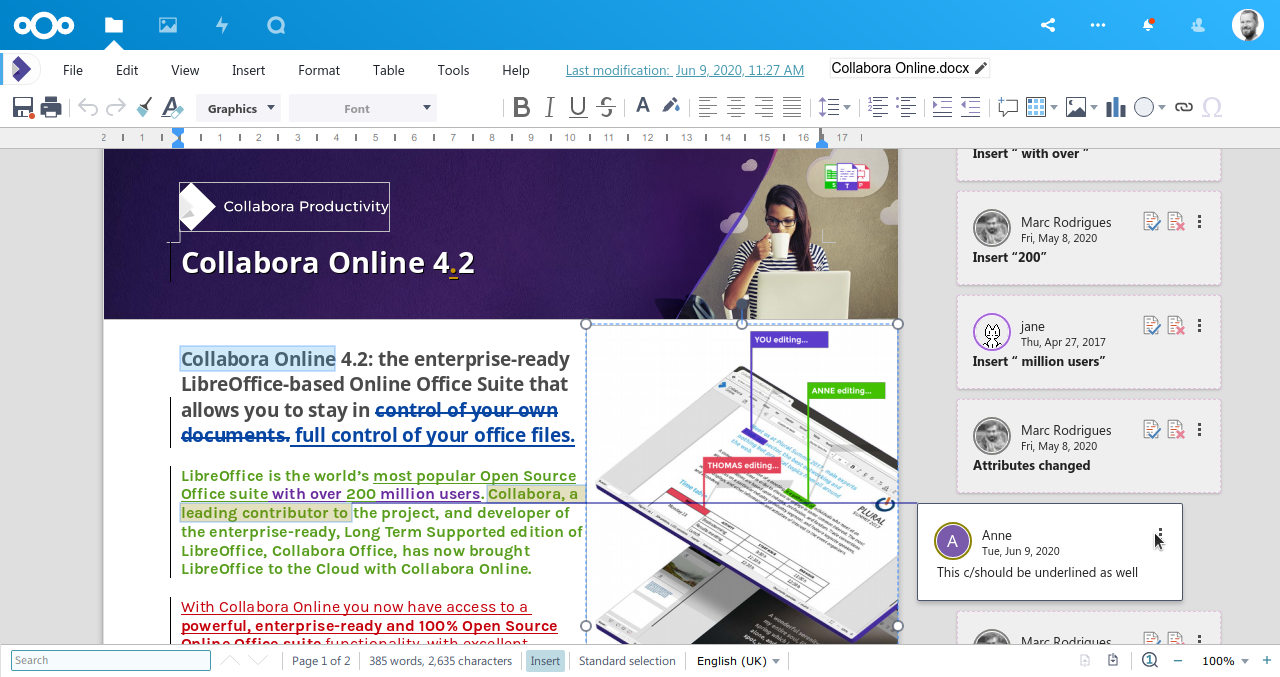Toggle Bold formatting
The width and height of the screenshot is (1280, 677).
coord(521,107)
